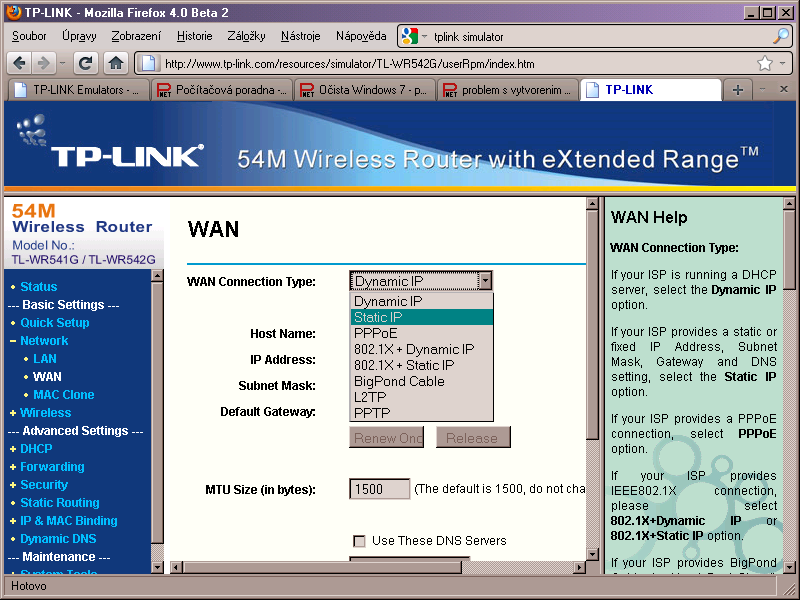
Task: Click the search magnifier icon
Action: (x=781, y=36)
